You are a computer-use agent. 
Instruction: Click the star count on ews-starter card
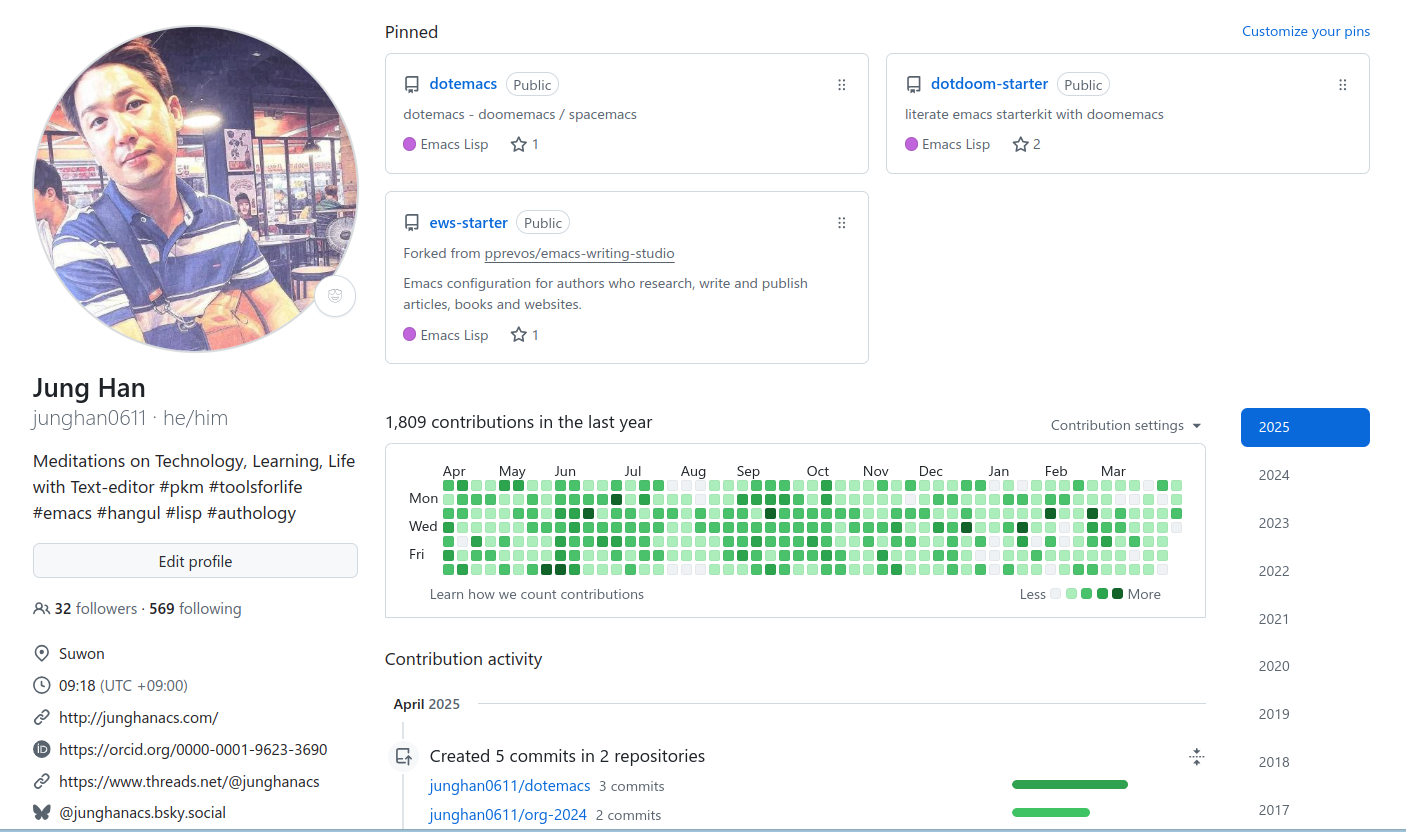525,335
